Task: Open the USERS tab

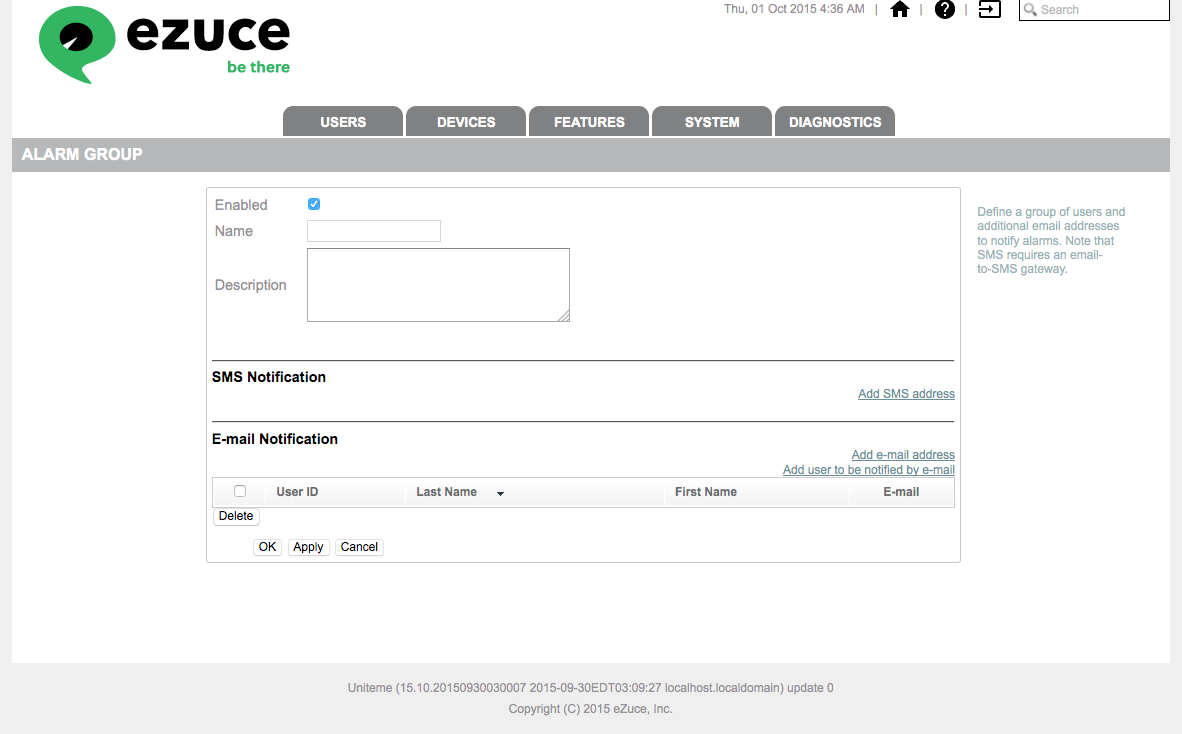Action: coord(343,122)
